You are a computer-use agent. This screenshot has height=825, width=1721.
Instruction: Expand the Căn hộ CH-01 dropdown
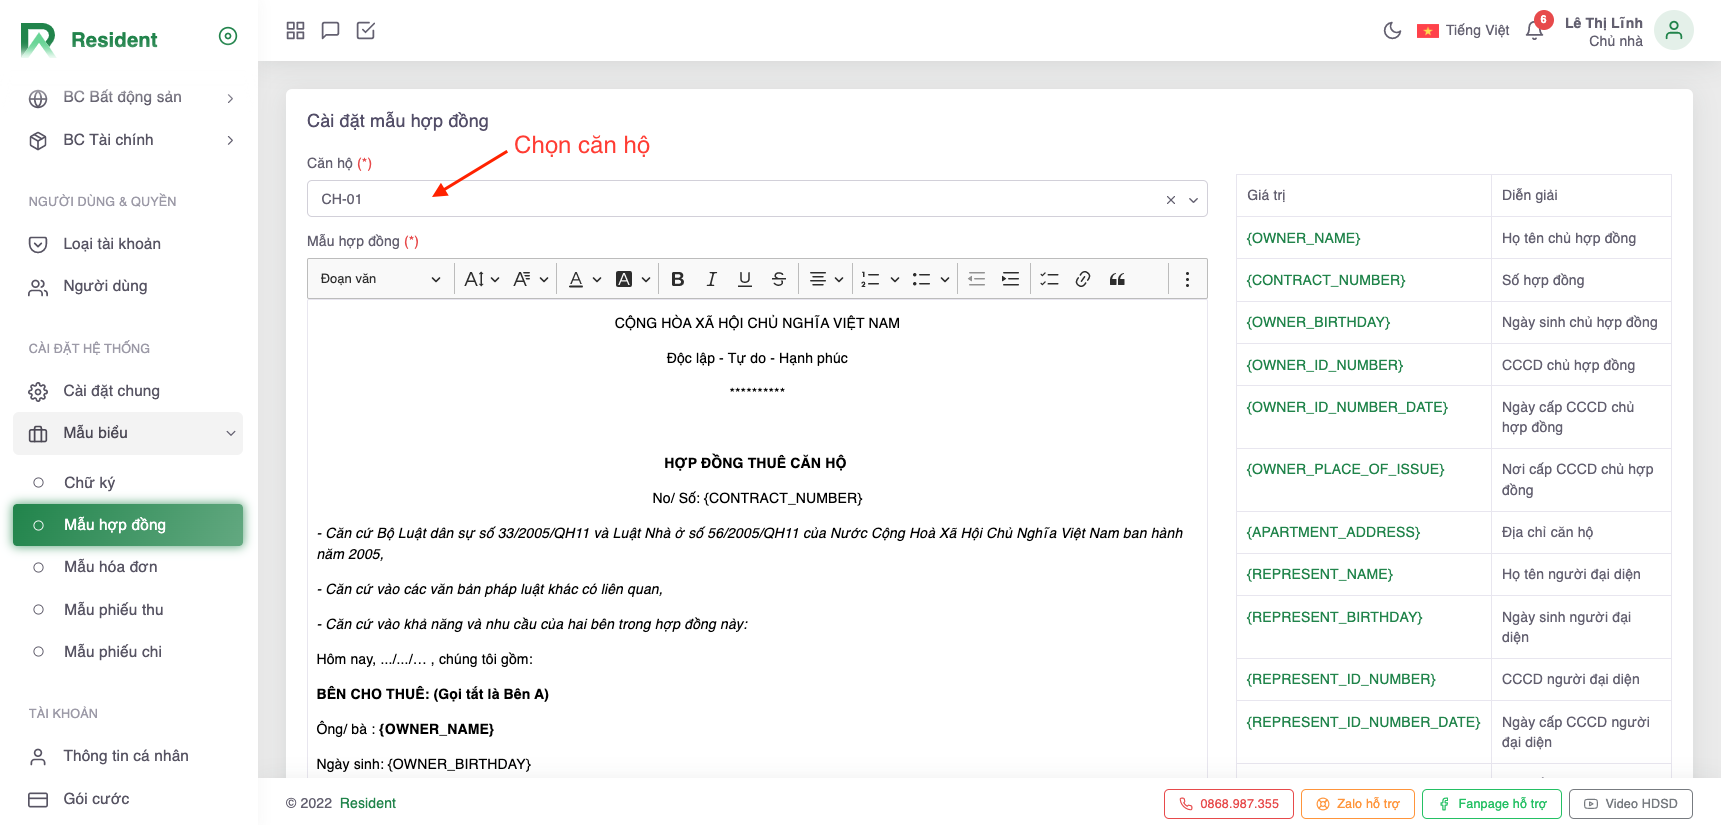point(1193,200)
